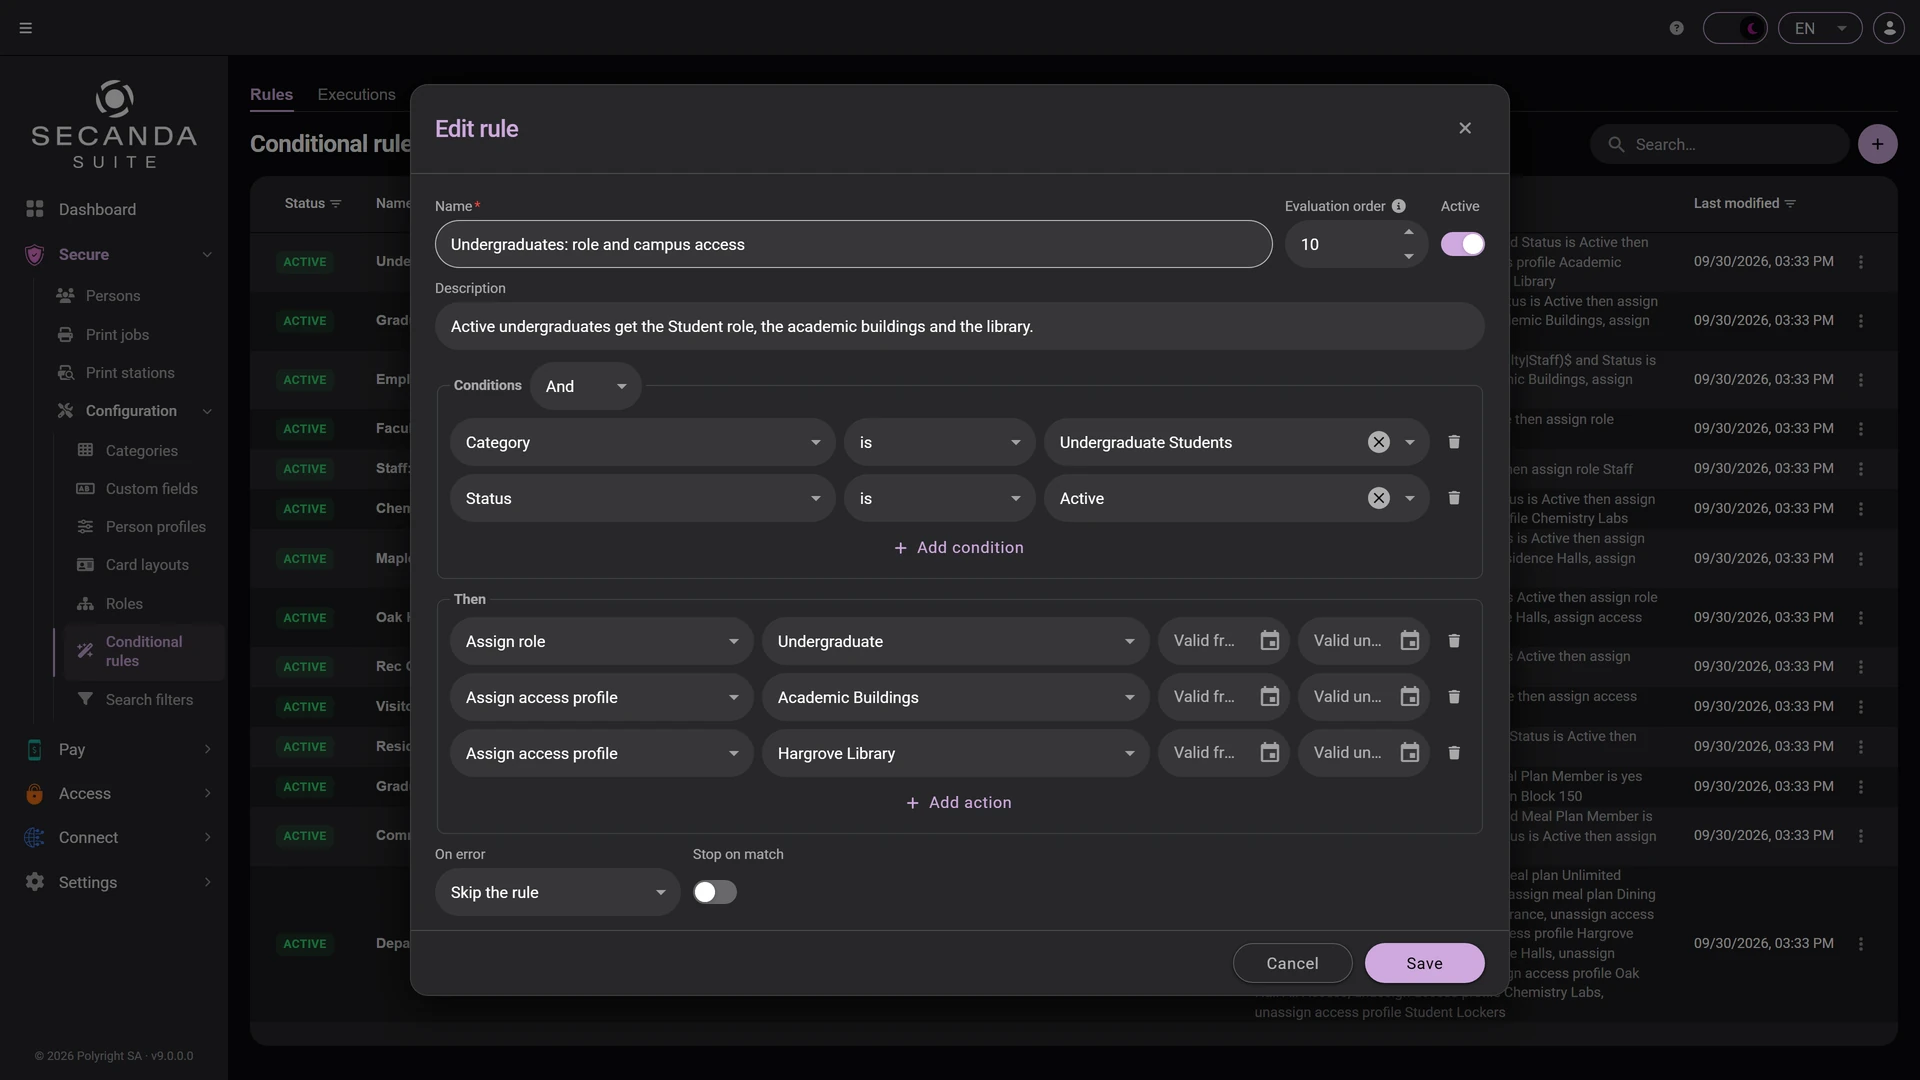The width and height of the screenshot is (1920, 1080).
Task: Delete the Category condition row
Action: click(1454, 442)
